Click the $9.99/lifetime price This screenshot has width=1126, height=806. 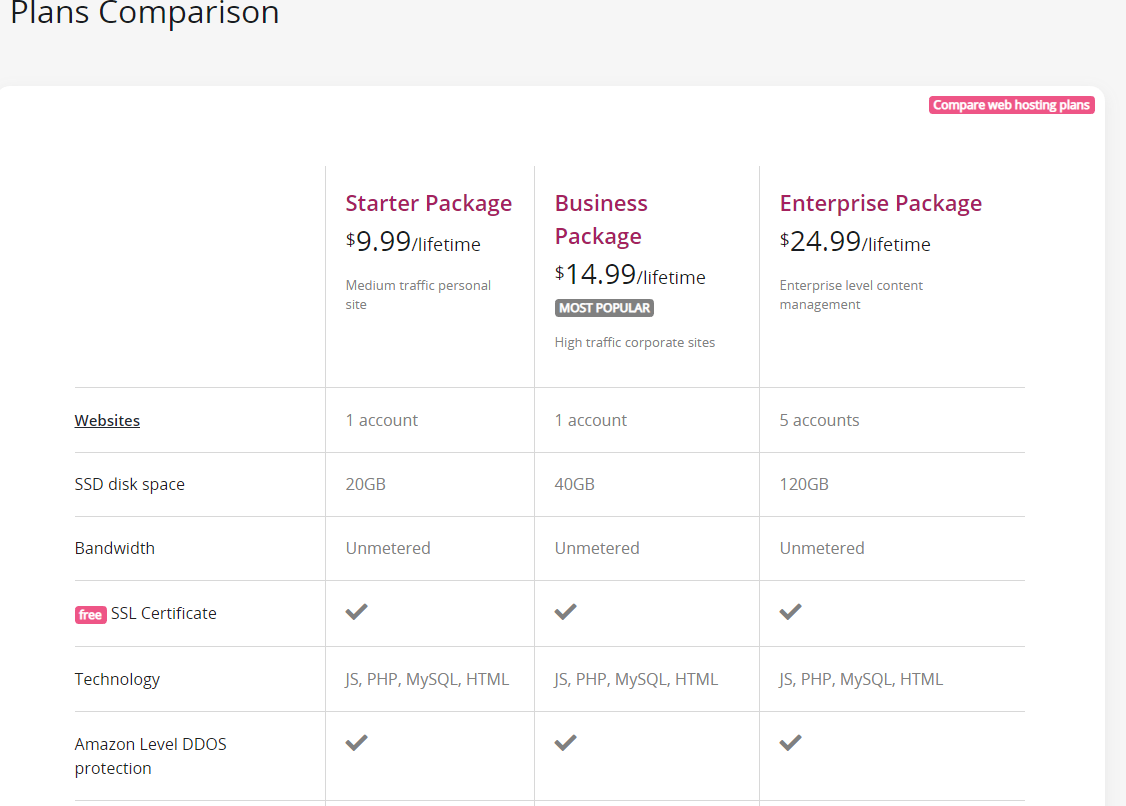point(413,242)
